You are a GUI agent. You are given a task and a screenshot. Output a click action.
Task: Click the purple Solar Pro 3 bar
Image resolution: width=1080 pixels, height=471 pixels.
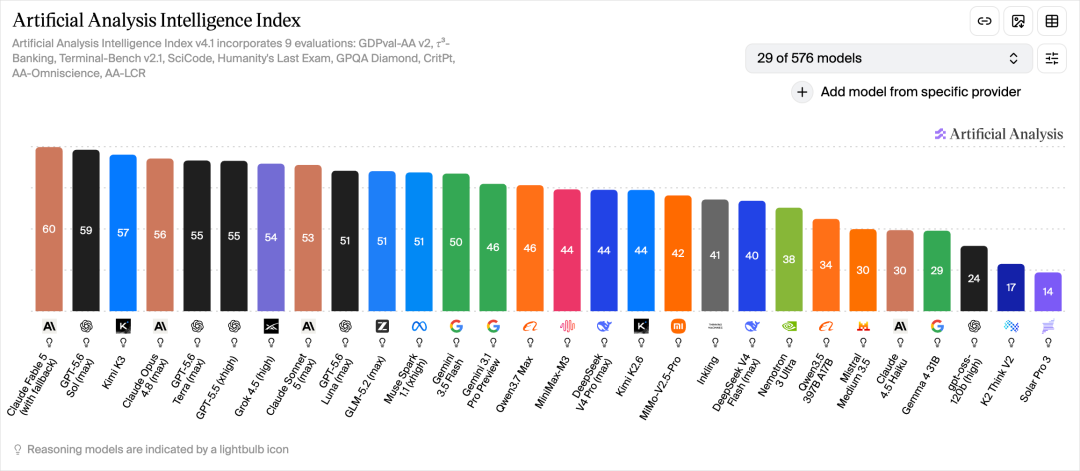click(1048, 292)
